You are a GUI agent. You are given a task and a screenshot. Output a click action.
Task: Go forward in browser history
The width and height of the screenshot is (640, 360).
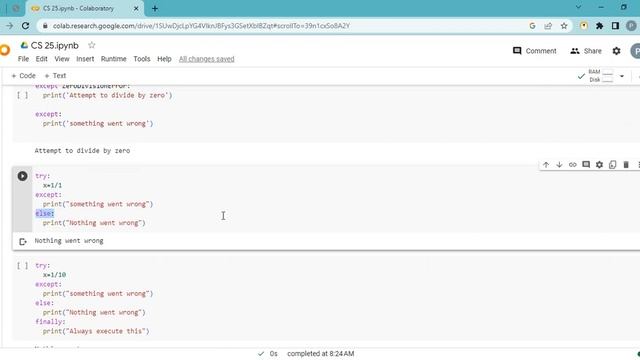[x=9, y=26]
